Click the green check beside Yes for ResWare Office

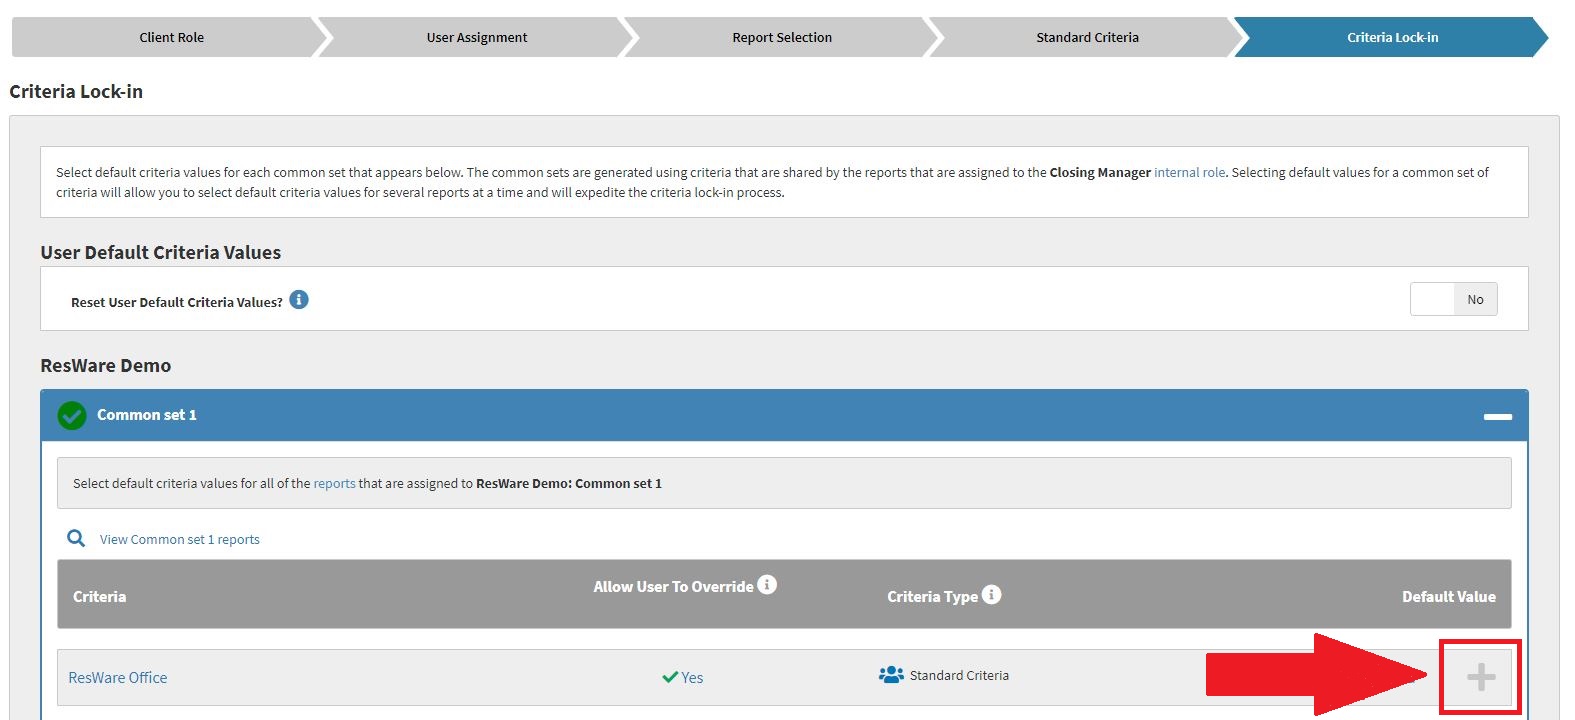(x=670, y=677)
